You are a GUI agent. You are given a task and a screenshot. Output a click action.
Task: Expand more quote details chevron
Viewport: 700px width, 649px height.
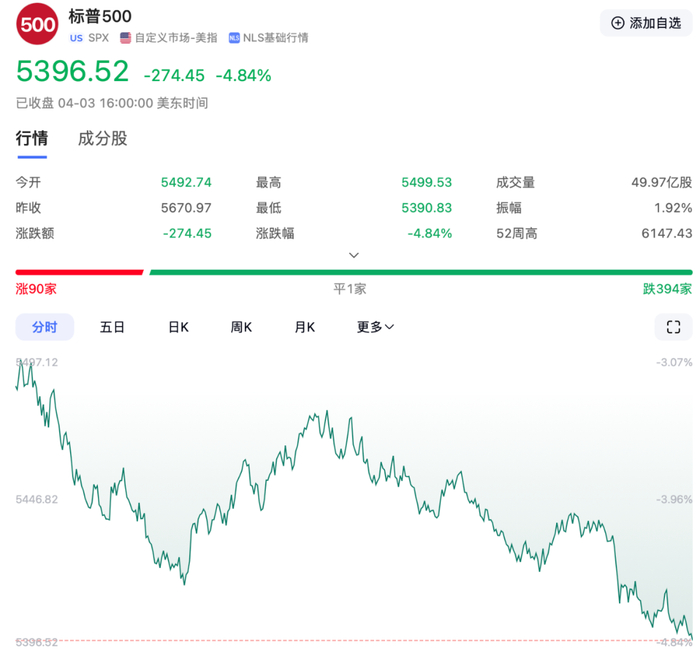(354, 255)
